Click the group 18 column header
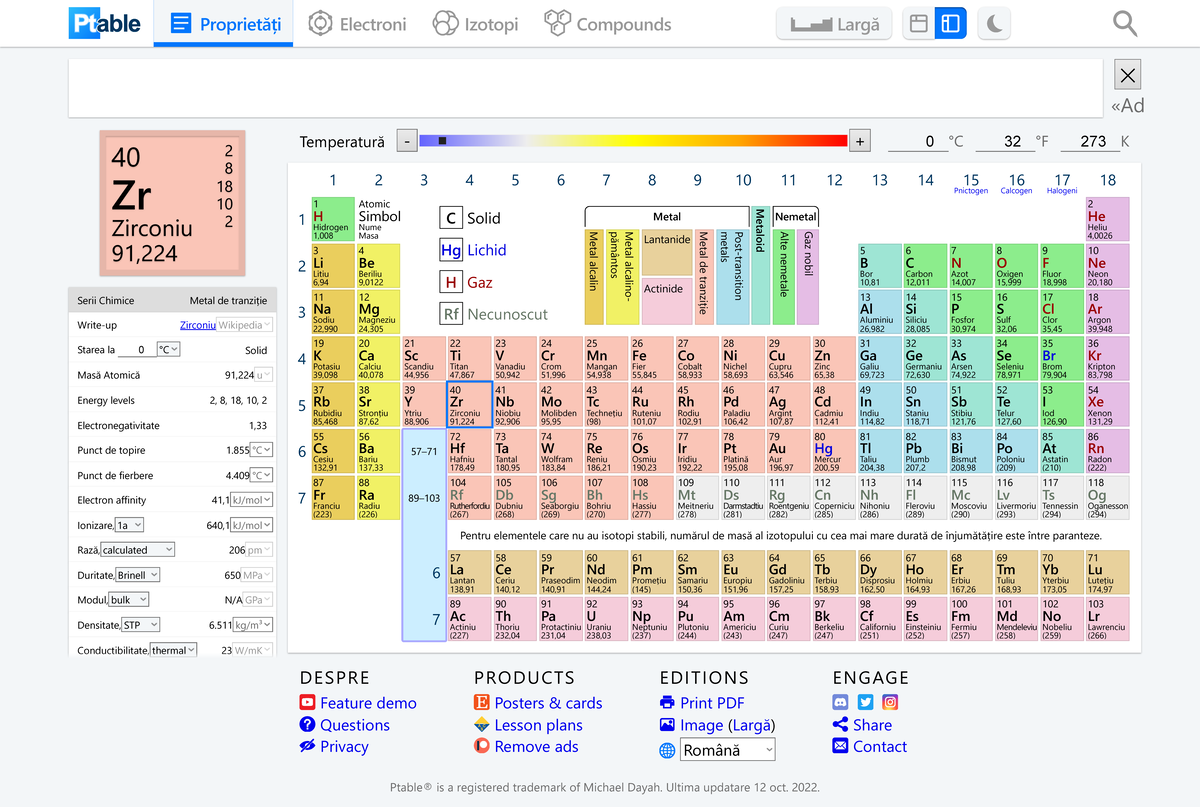1200x807 pixels. tap(1108, 180)
